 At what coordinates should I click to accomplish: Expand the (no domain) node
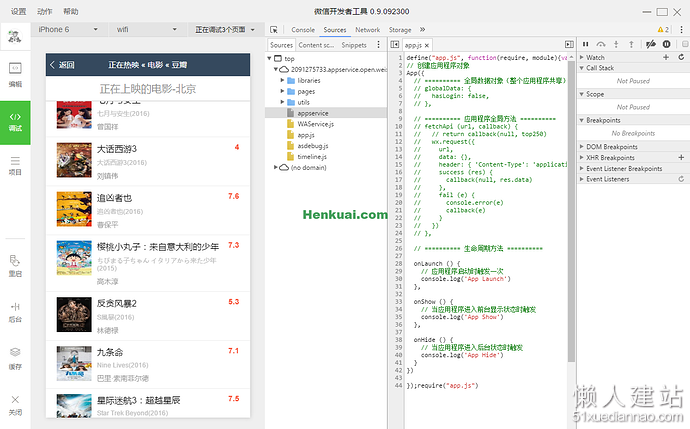275,167
